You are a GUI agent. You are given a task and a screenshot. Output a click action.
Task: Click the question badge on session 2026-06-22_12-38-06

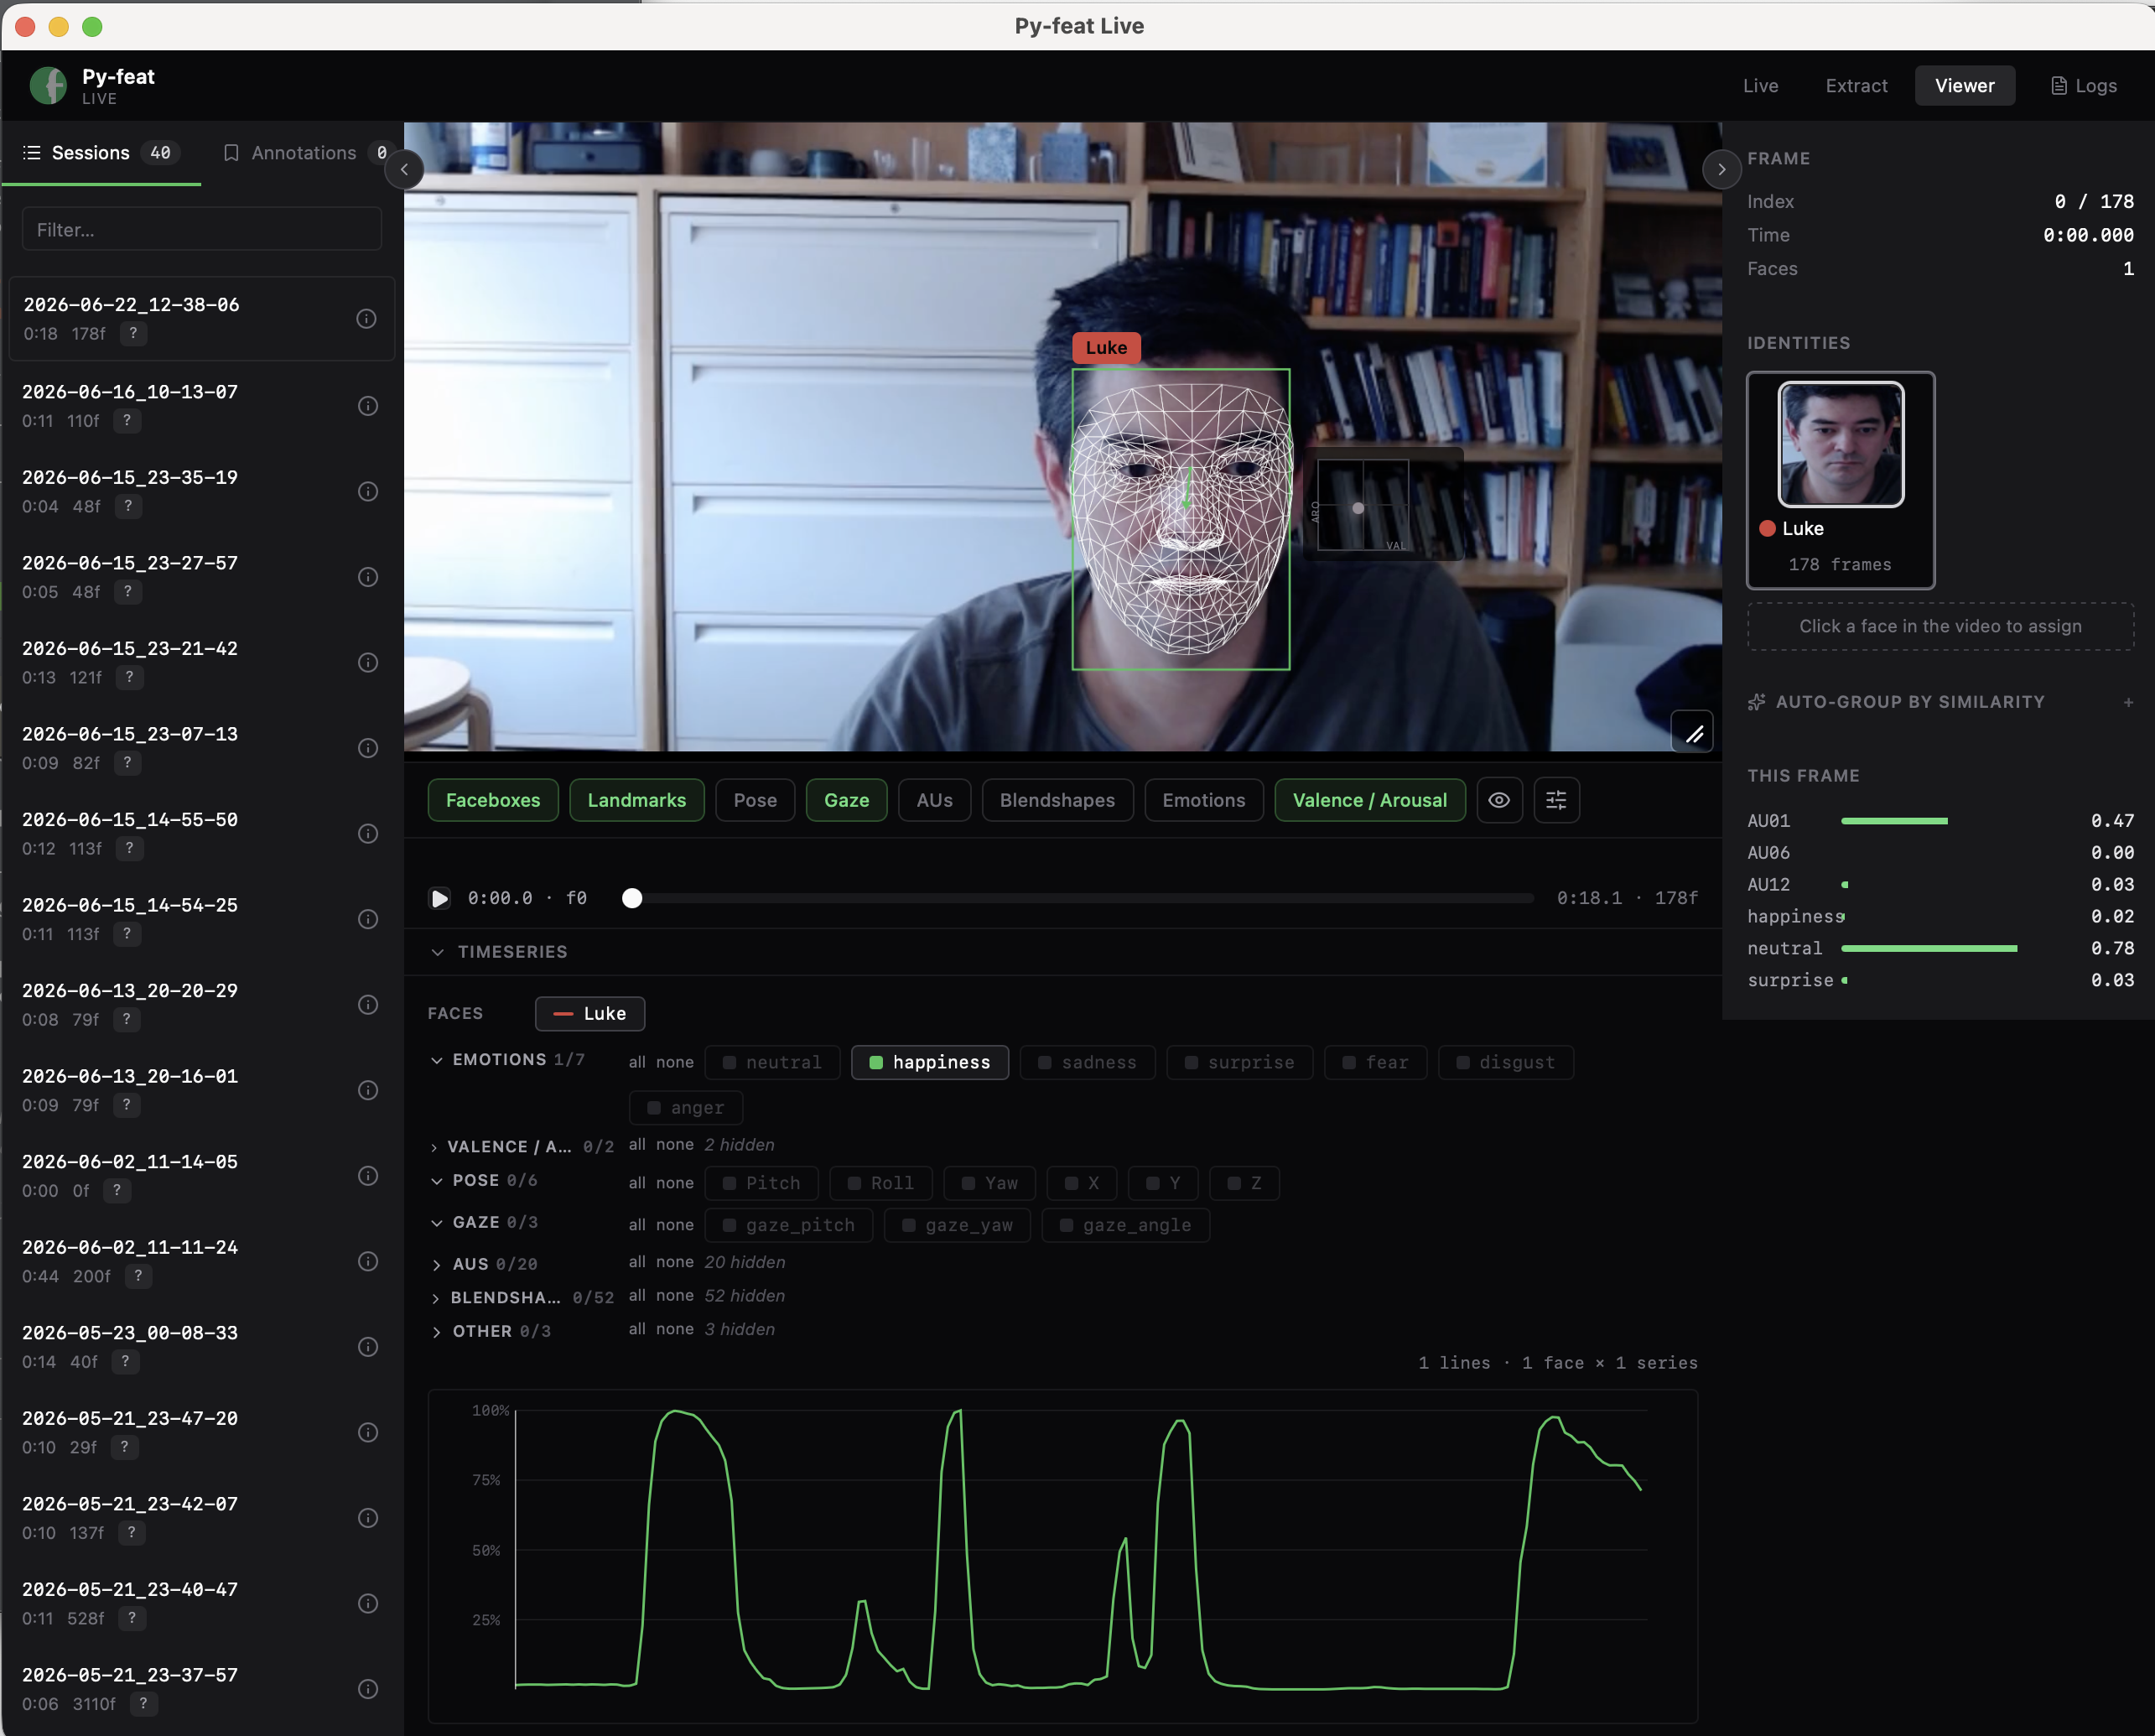click(x=133, y=333)
